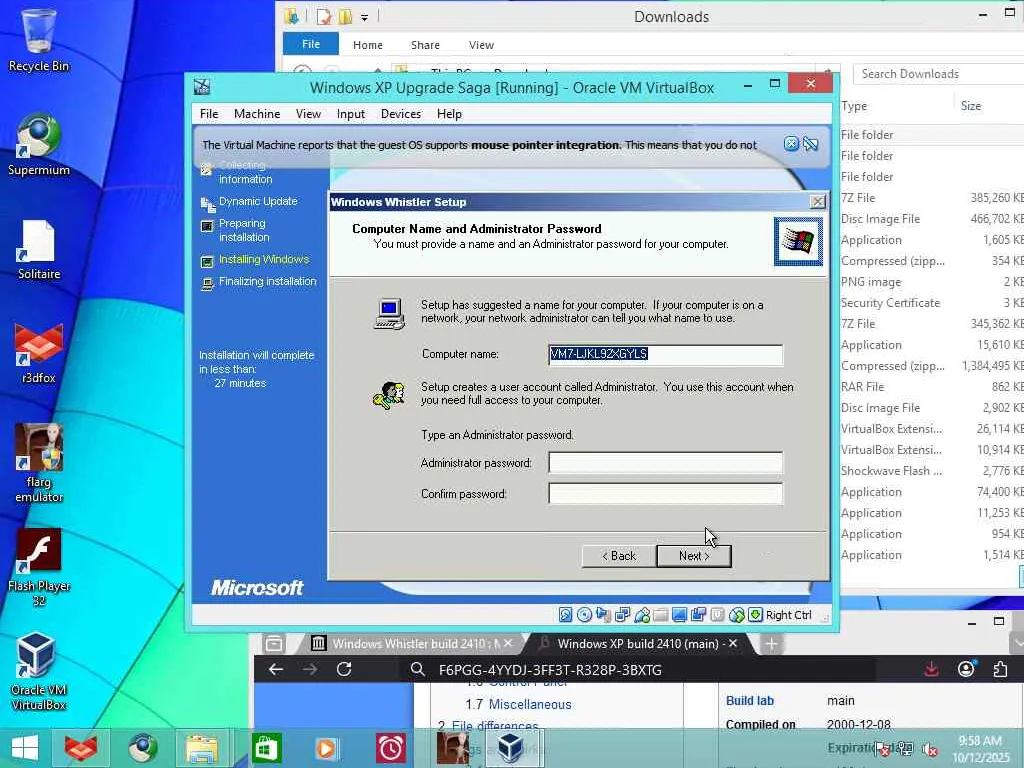
Task: Sort Downloads by the Size column header
Action: 970,106
